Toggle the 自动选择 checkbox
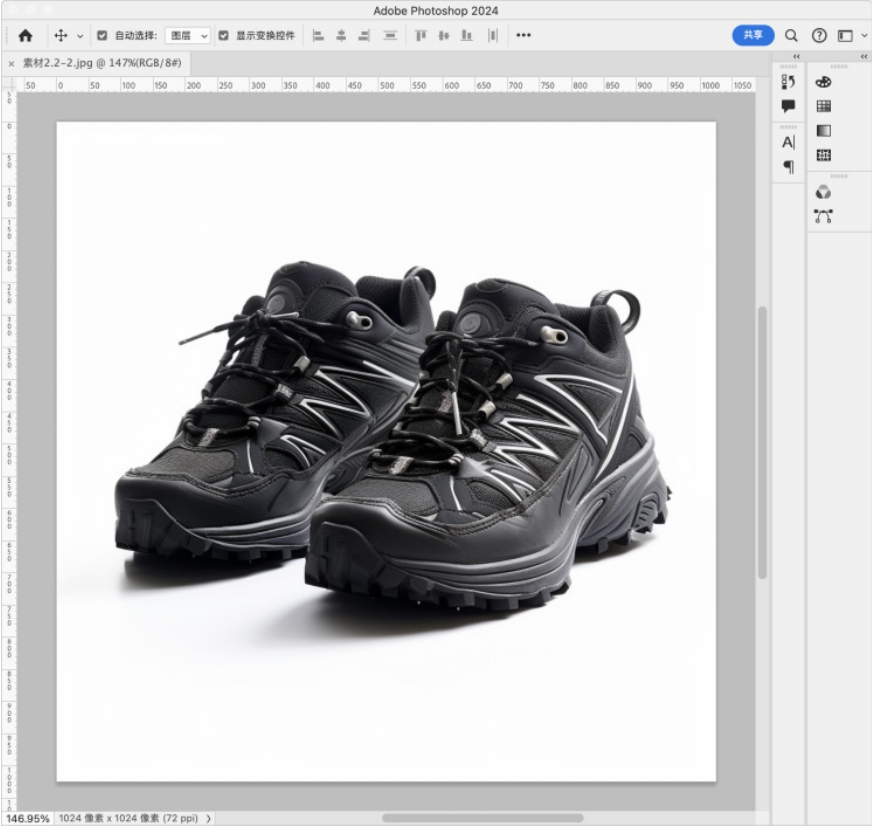The width and height of the screenshot is (872, 827). [102, 35]
